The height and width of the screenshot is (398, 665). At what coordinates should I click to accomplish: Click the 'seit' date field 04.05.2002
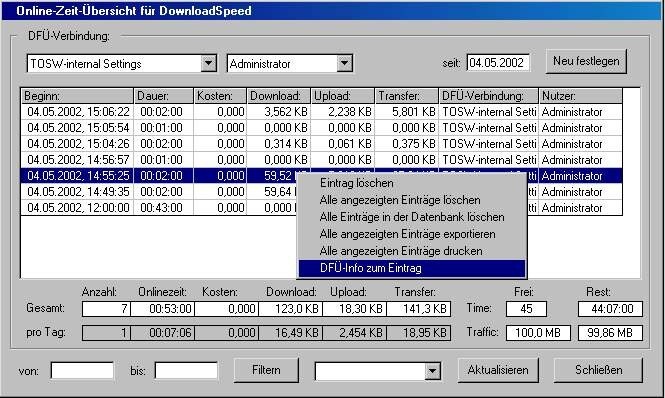pyautogui.click(x=498, y=63)
